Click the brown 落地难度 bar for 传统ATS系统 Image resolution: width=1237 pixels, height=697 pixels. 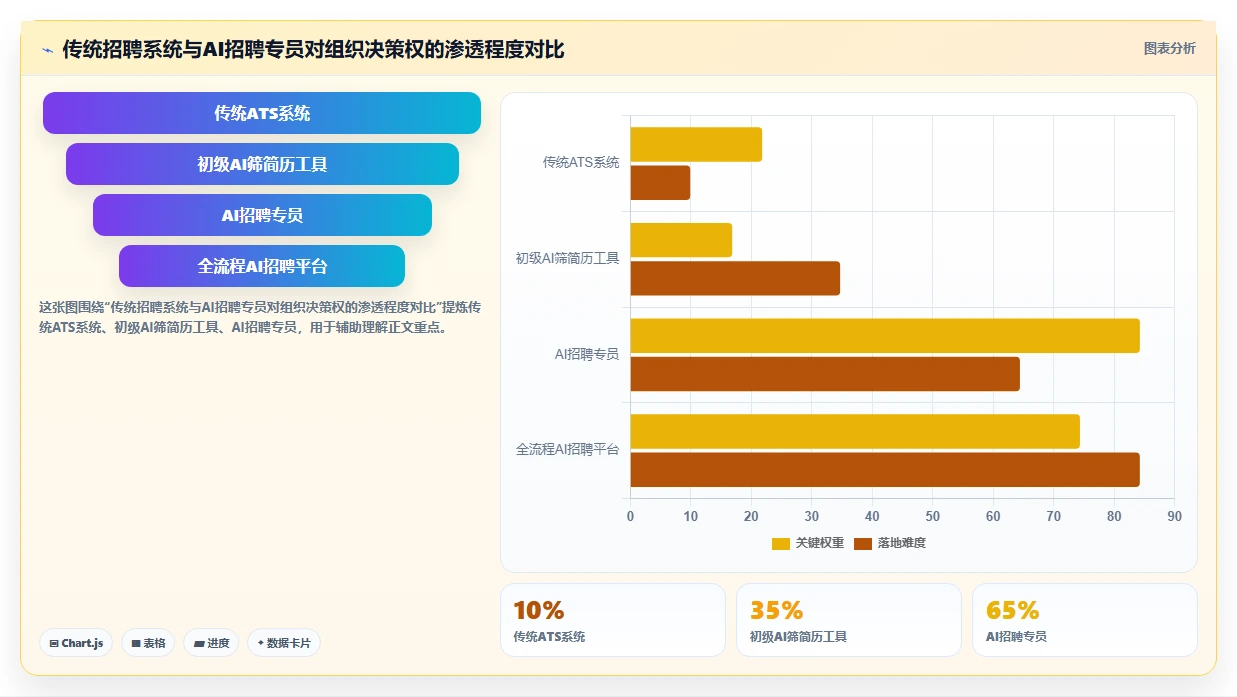point(660,182)
